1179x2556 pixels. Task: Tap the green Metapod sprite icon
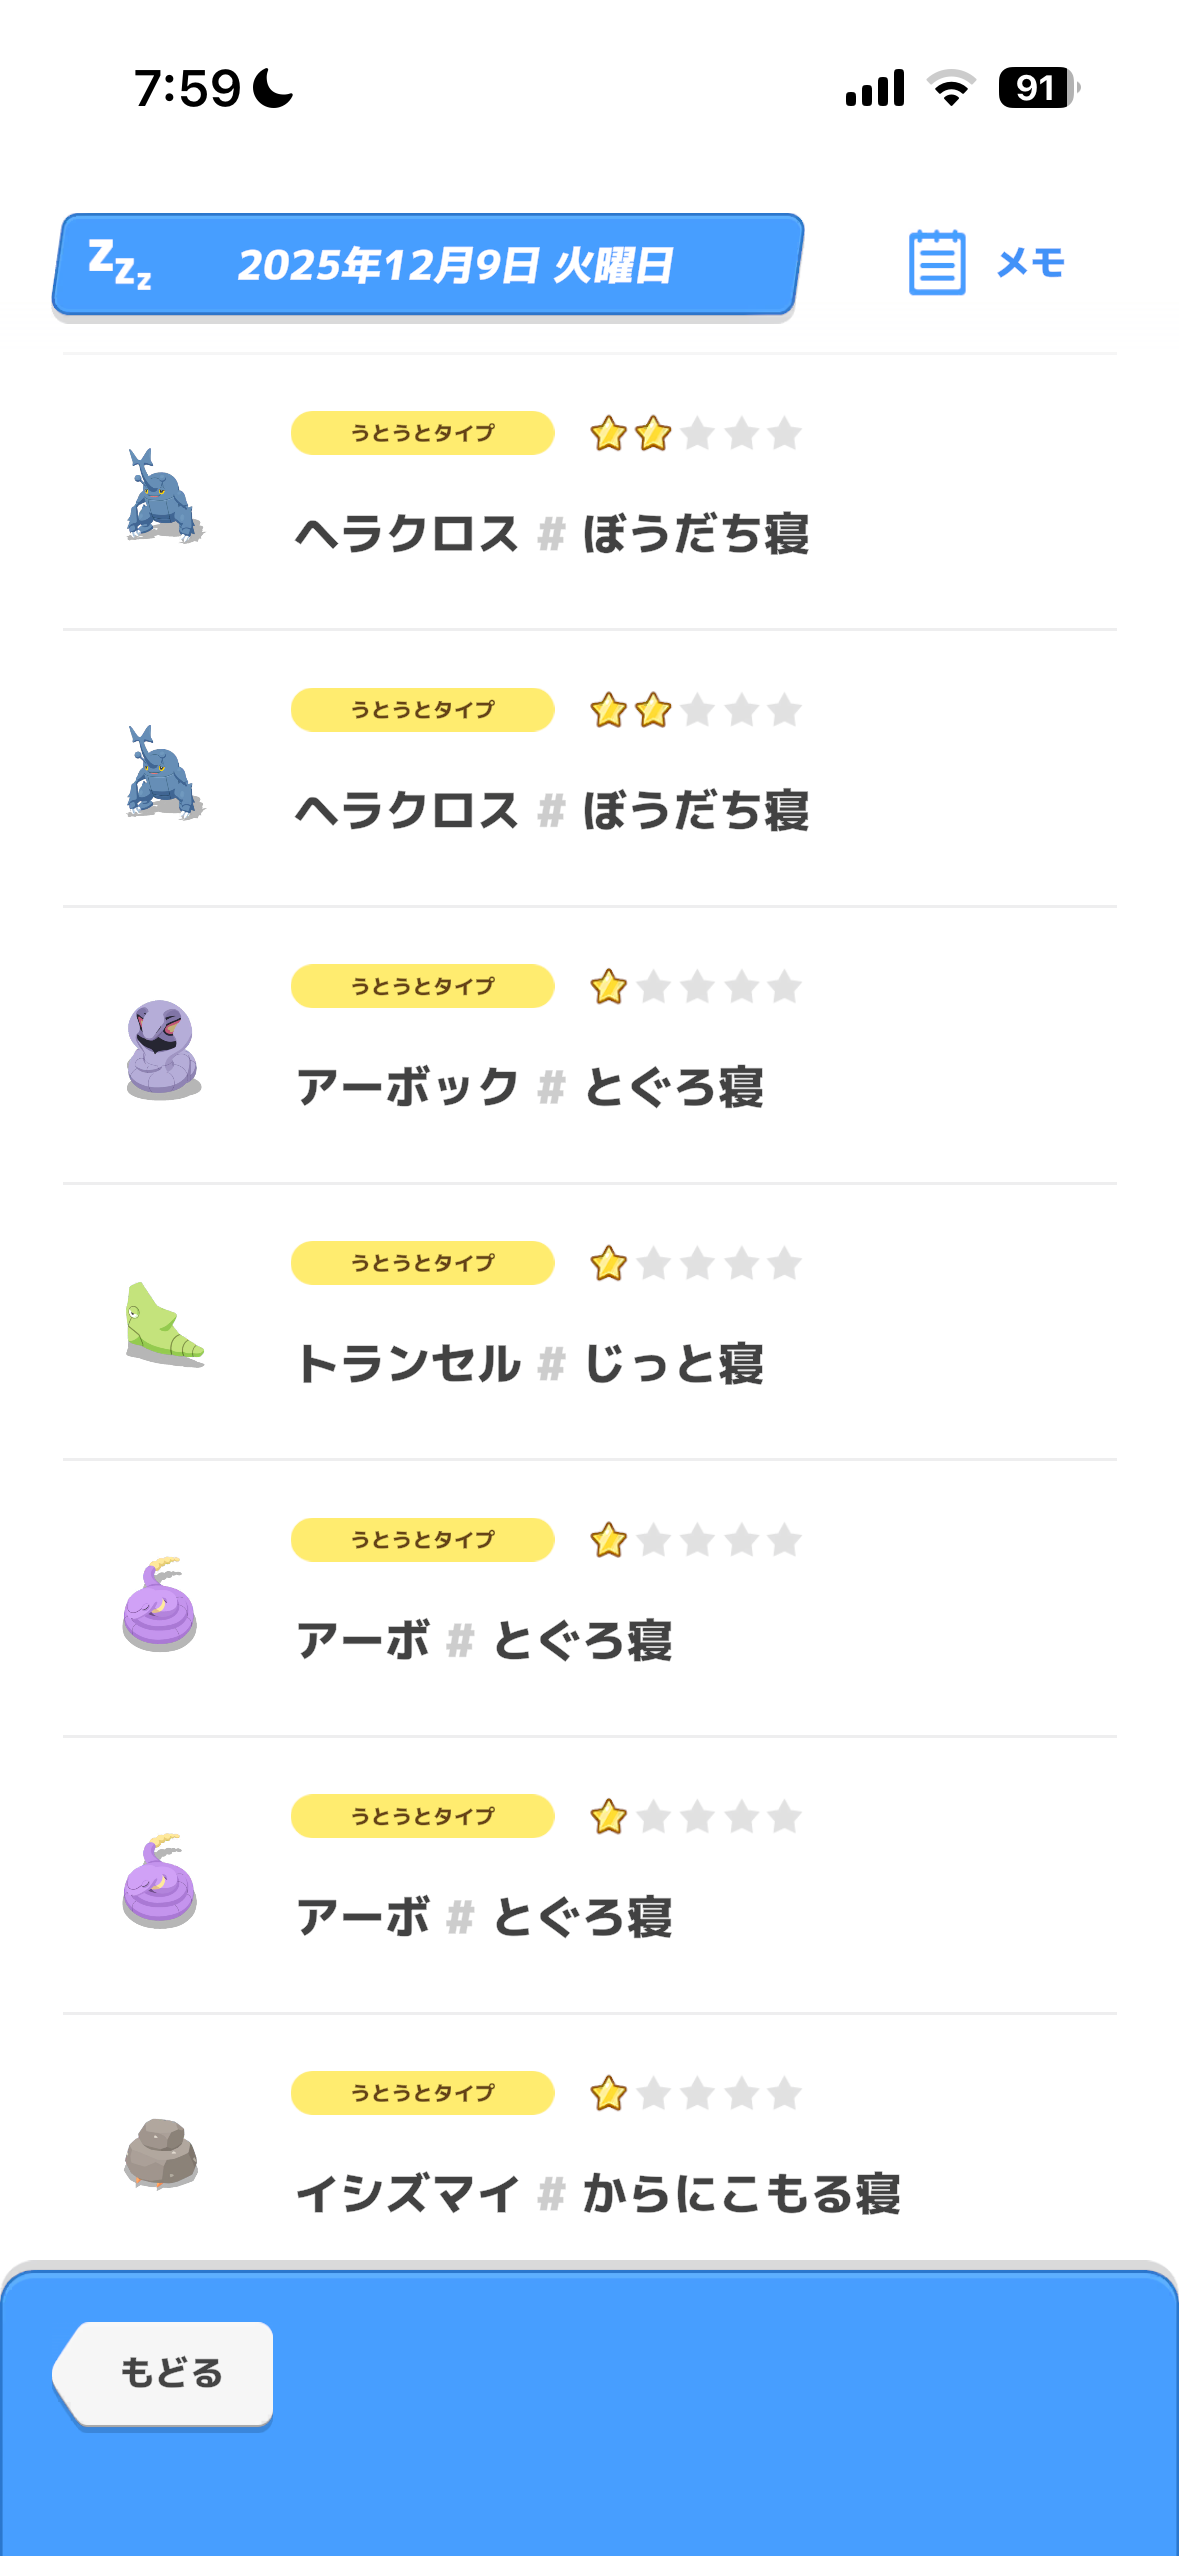163,1325
